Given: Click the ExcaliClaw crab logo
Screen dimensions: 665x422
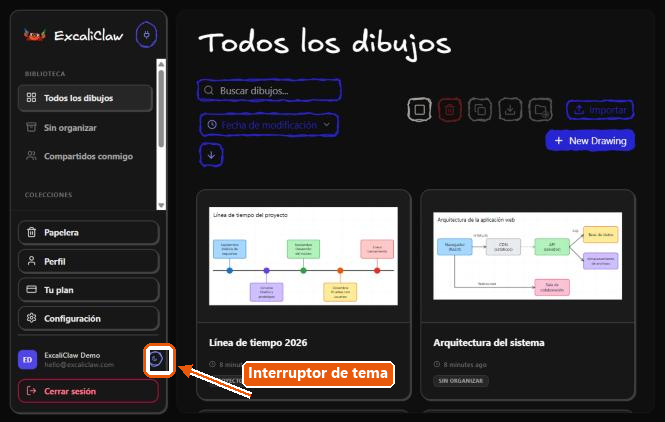Looking at the screenshot, I should click(35, 35).
